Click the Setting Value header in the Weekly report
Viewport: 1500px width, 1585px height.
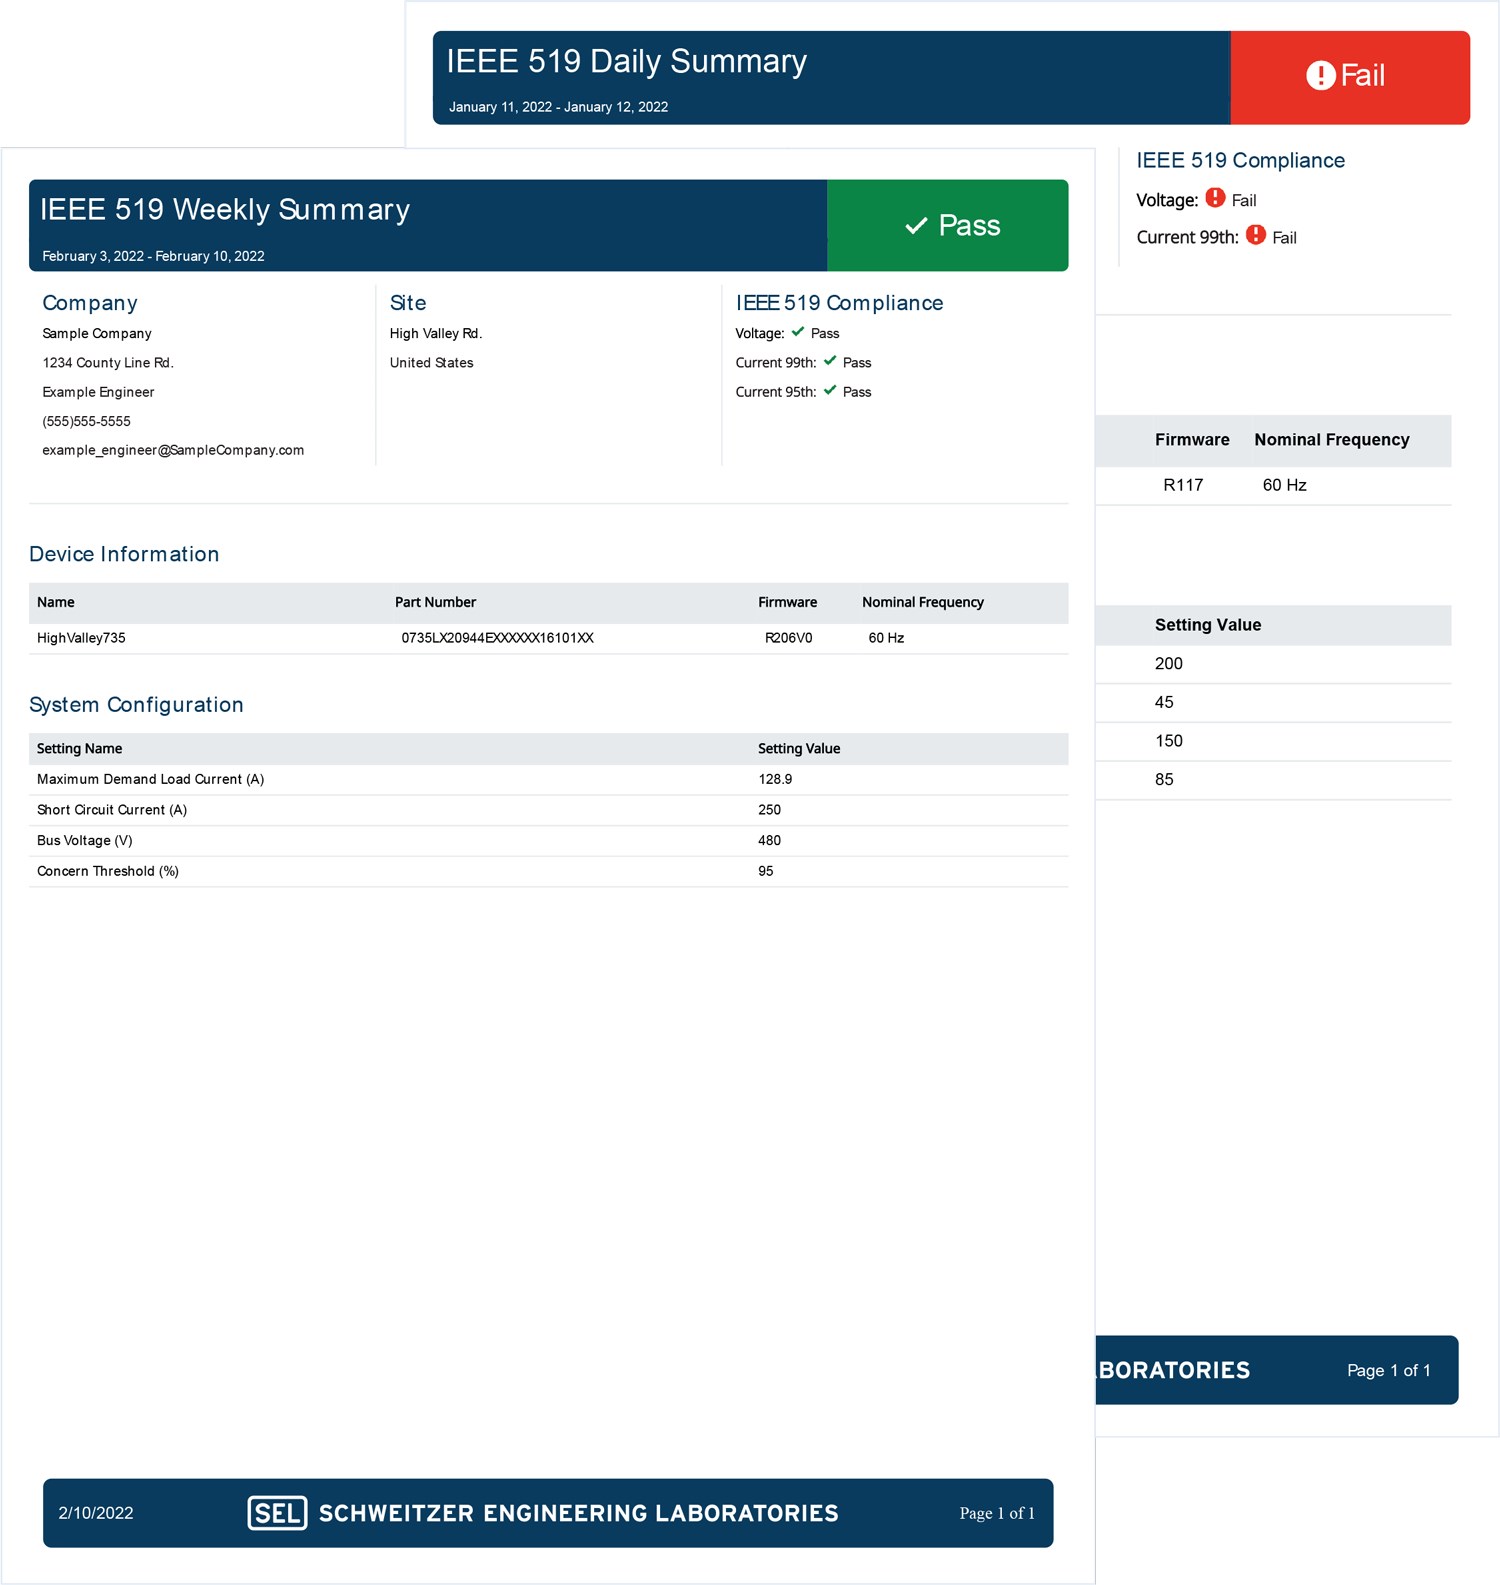[x=799, y=749]
